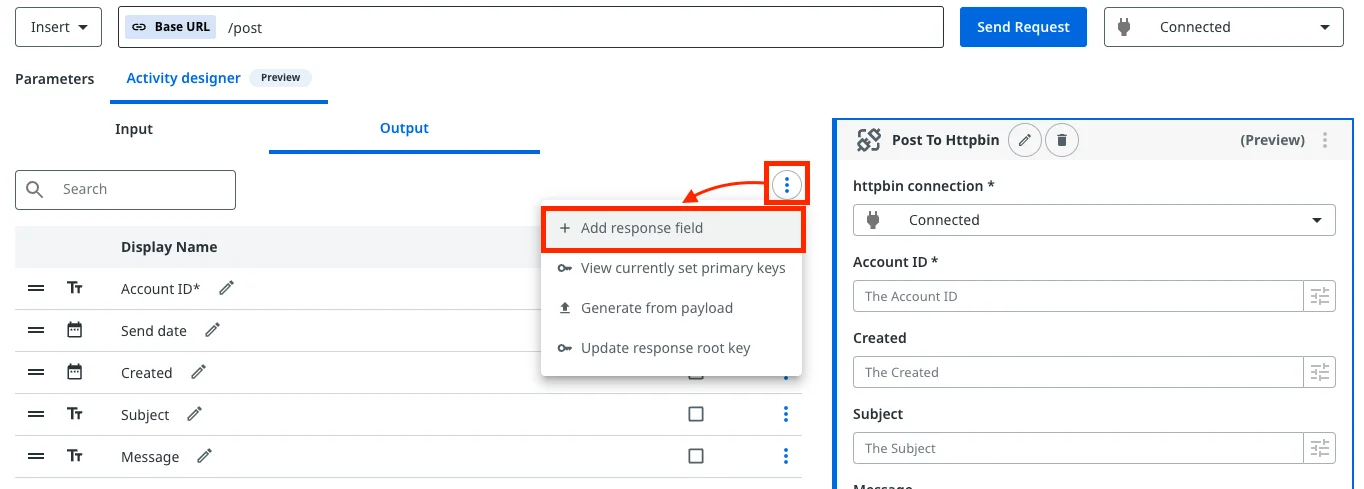Tick the checkbox in the Subject row
This screenshot has height=489, width=1364.
(696, 414)
